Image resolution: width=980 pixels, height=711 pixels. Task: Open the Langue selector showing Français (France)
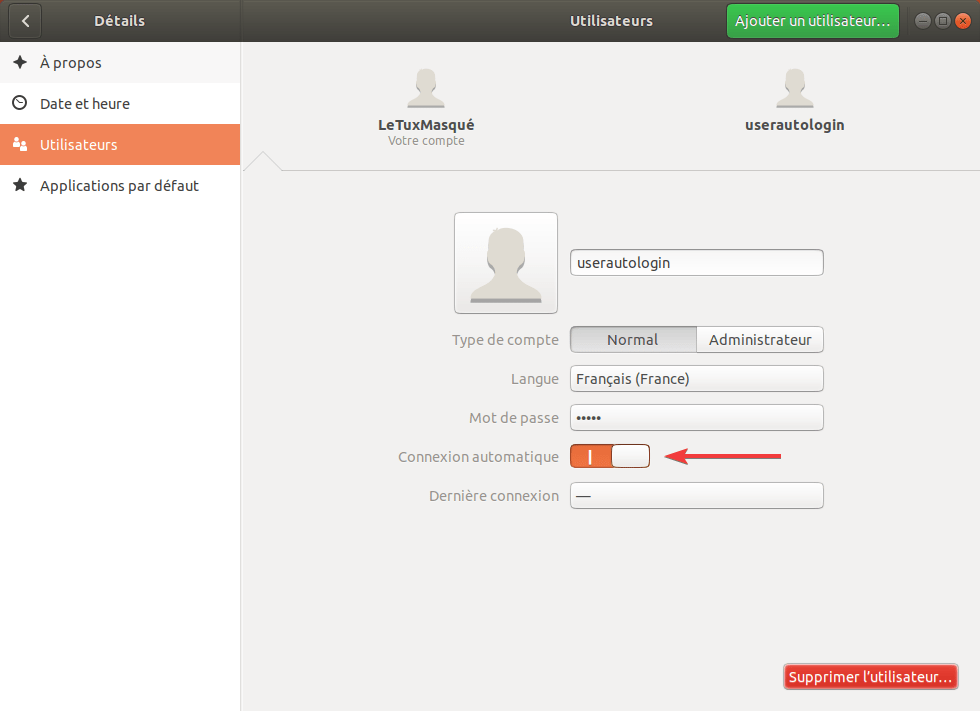click(696, 379)
